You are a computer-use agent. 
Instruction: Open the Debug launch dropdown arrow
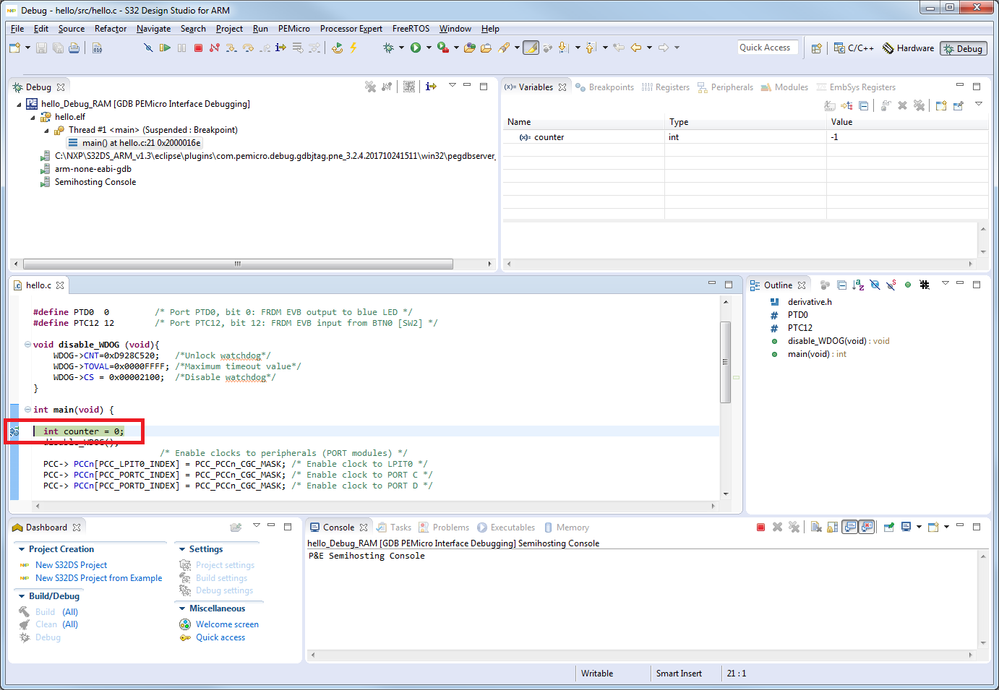click(401, 48)
